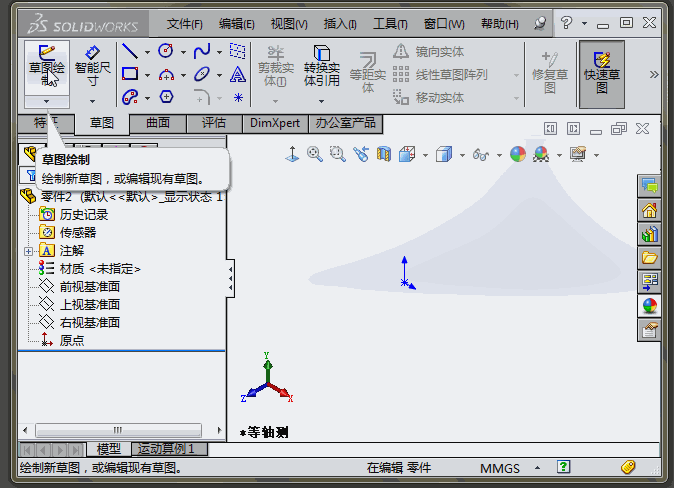Expand dropdown below 智能尺寸 button
Image resolution: width=674 pixels, height=488 pixels.
coord(92,101)
